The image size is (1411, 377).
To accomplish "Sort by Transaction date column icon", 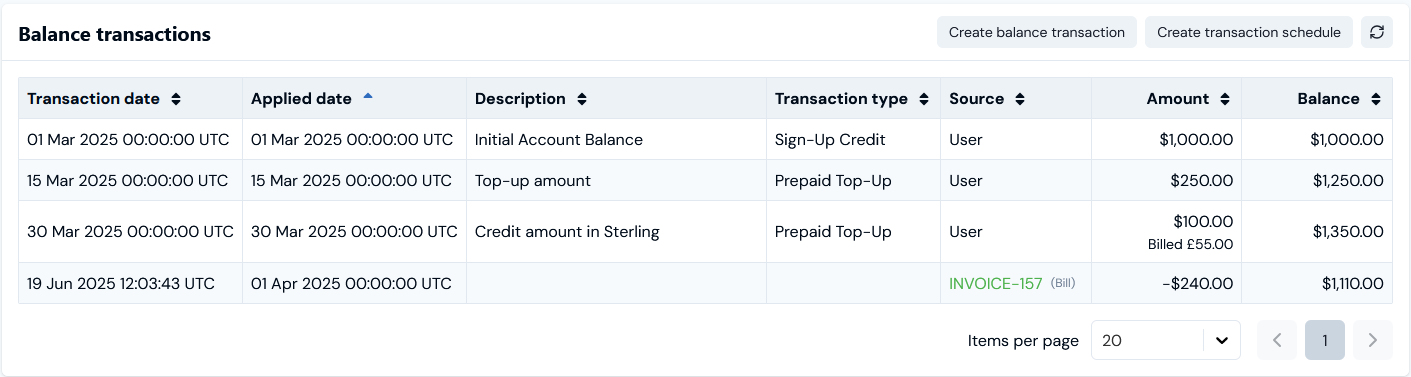I will tap(176, 99).
